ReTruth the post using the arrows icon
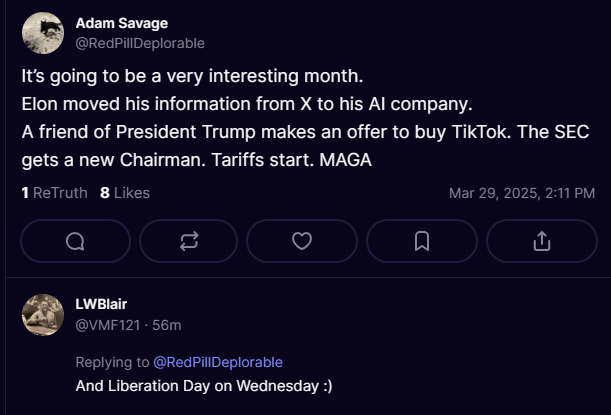Image resolution: width=611 pixels, height=415 pixels. 189,241
